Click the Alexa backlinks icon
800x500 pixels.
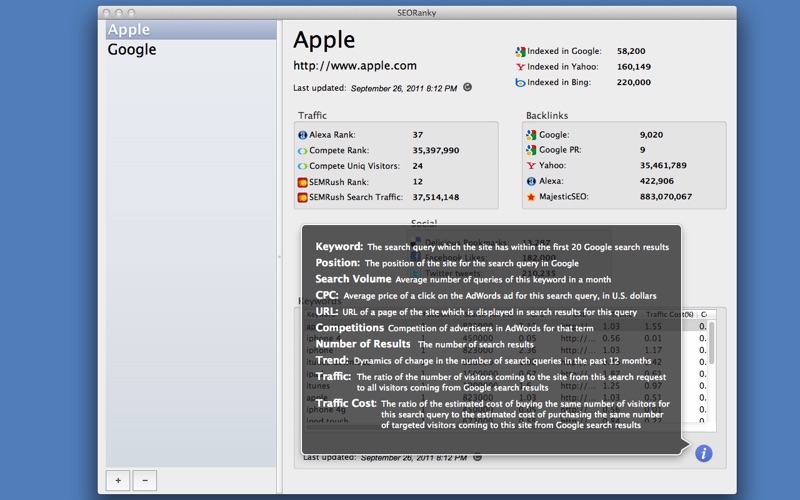pyautogui.click(x=531, y=181)
